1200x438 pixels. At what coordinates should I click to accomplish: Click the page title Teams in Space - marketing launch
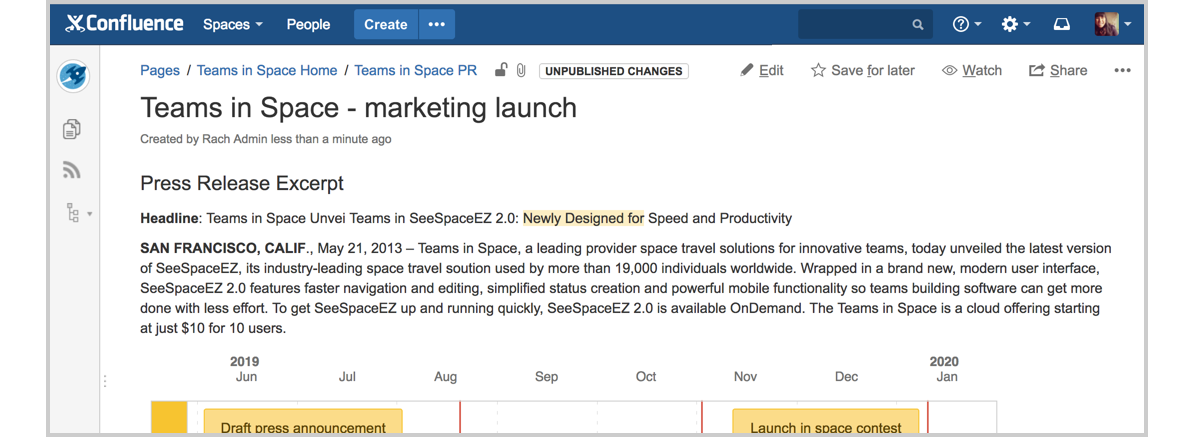pos(359,107)
